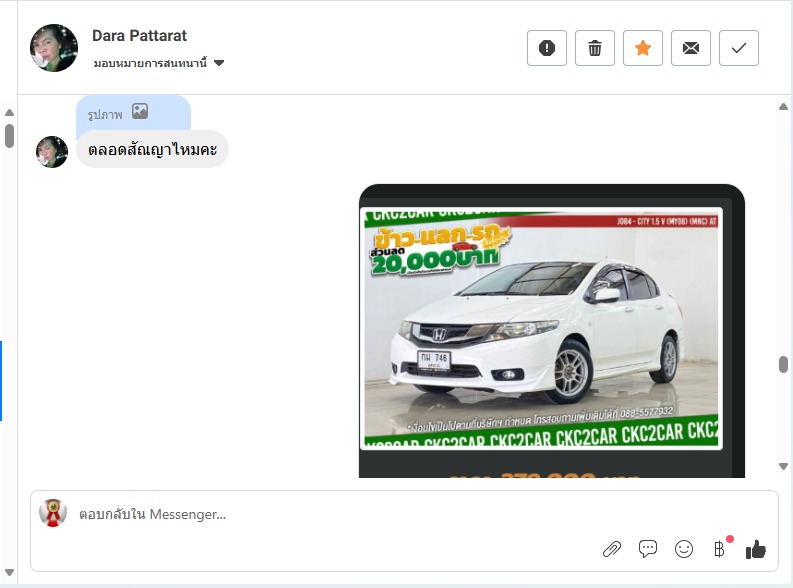Open Dara Pattarat's profile name
This screenshot has height=588, width=793.
tap(139, 36)
